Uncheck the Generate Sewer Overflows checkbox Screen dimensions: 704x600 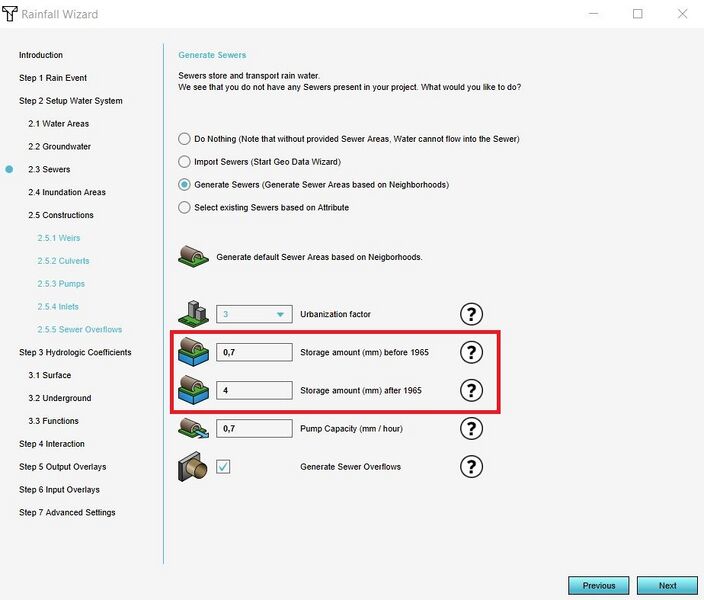pos(223,467)
